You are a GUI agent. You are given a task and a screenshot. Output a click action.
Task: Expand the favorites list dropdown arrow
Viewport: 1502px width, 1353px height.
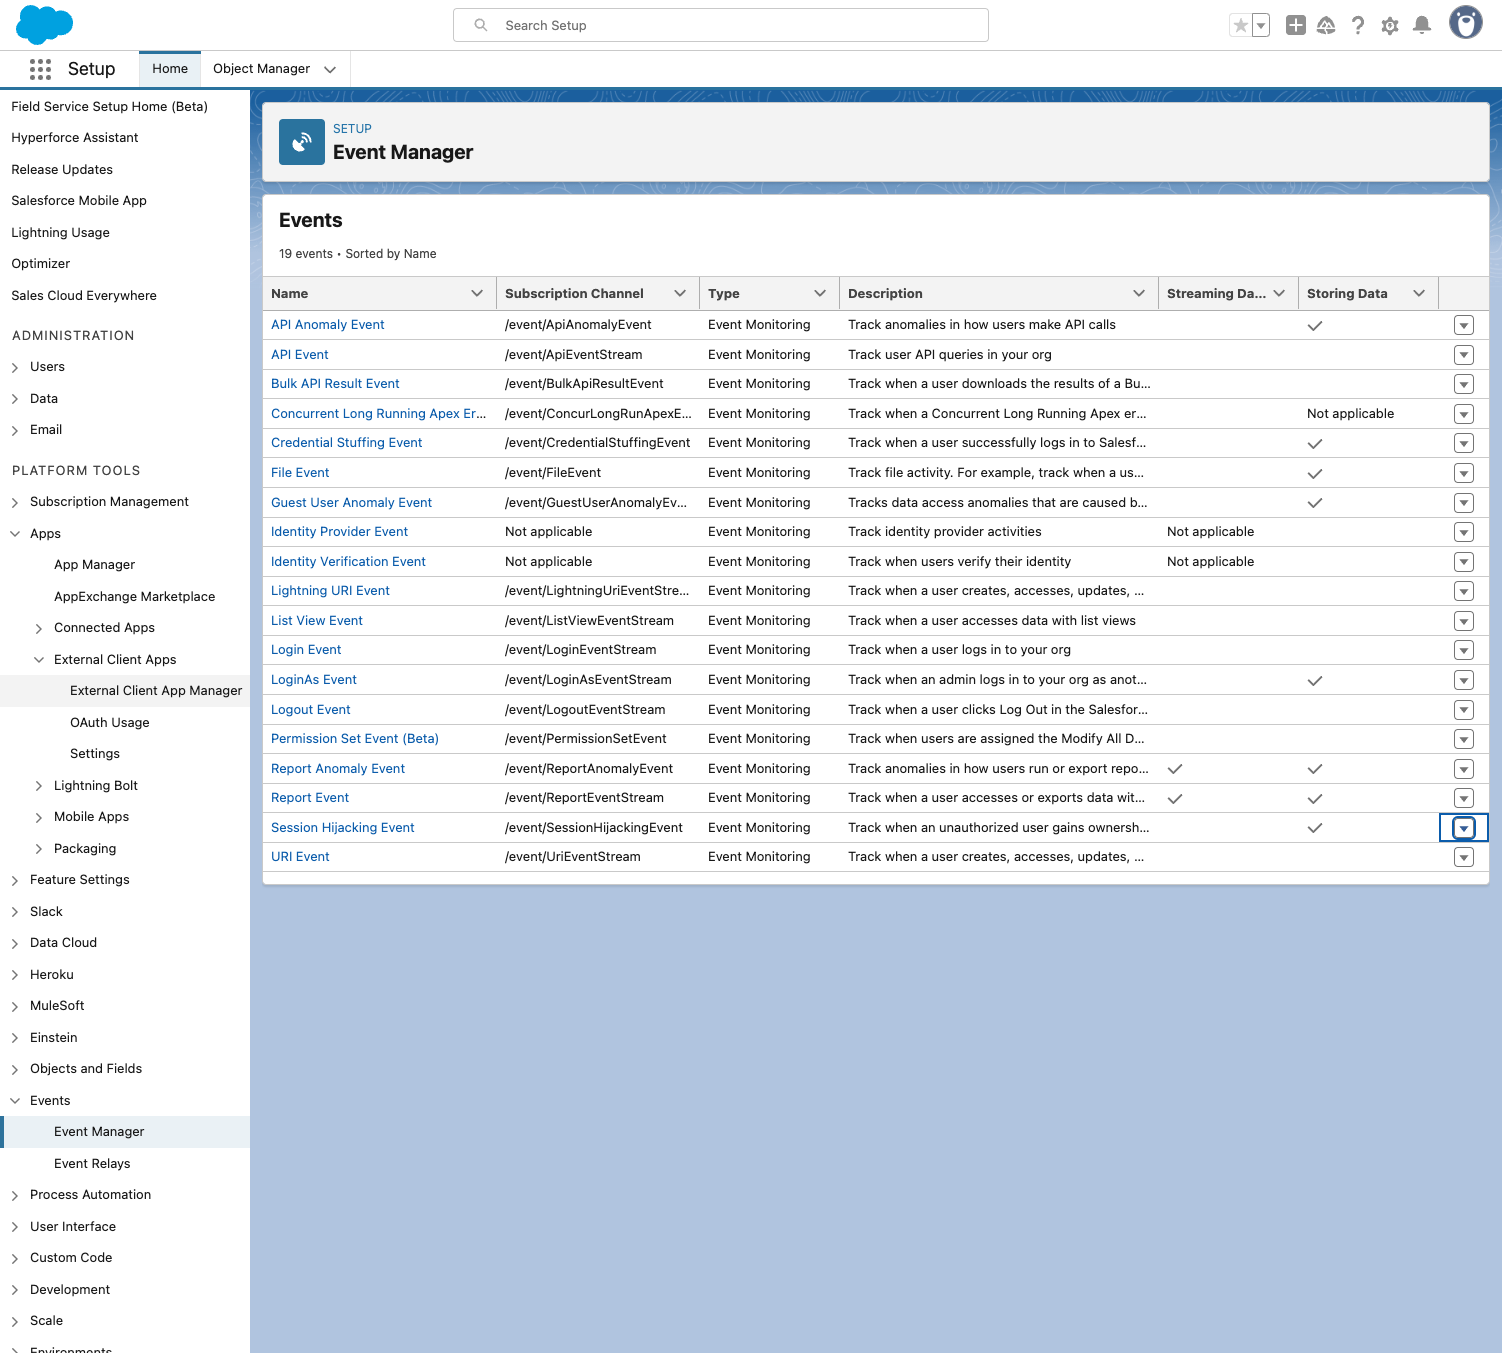click(x=1261, y=25)
